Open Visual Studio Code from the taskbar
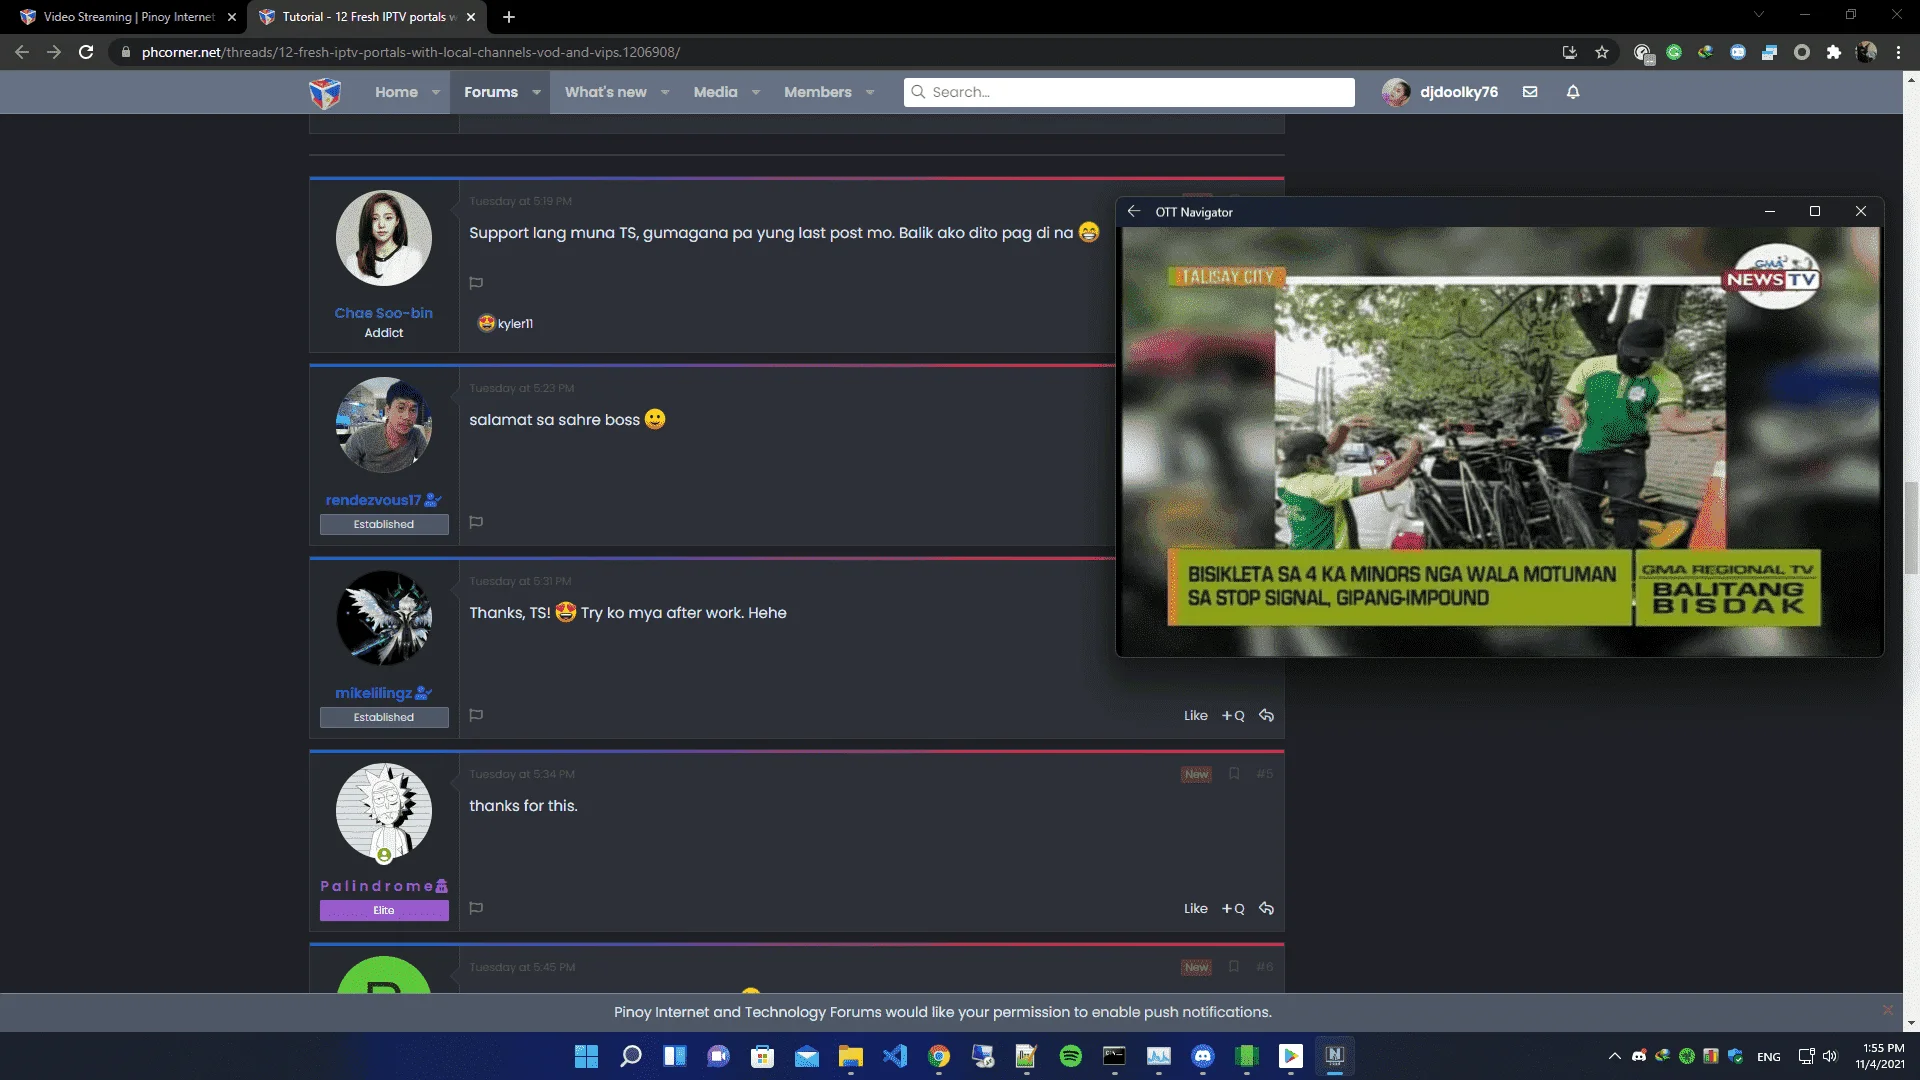This screenshot has height=1080, width=1920. [x=895, y=1056]
